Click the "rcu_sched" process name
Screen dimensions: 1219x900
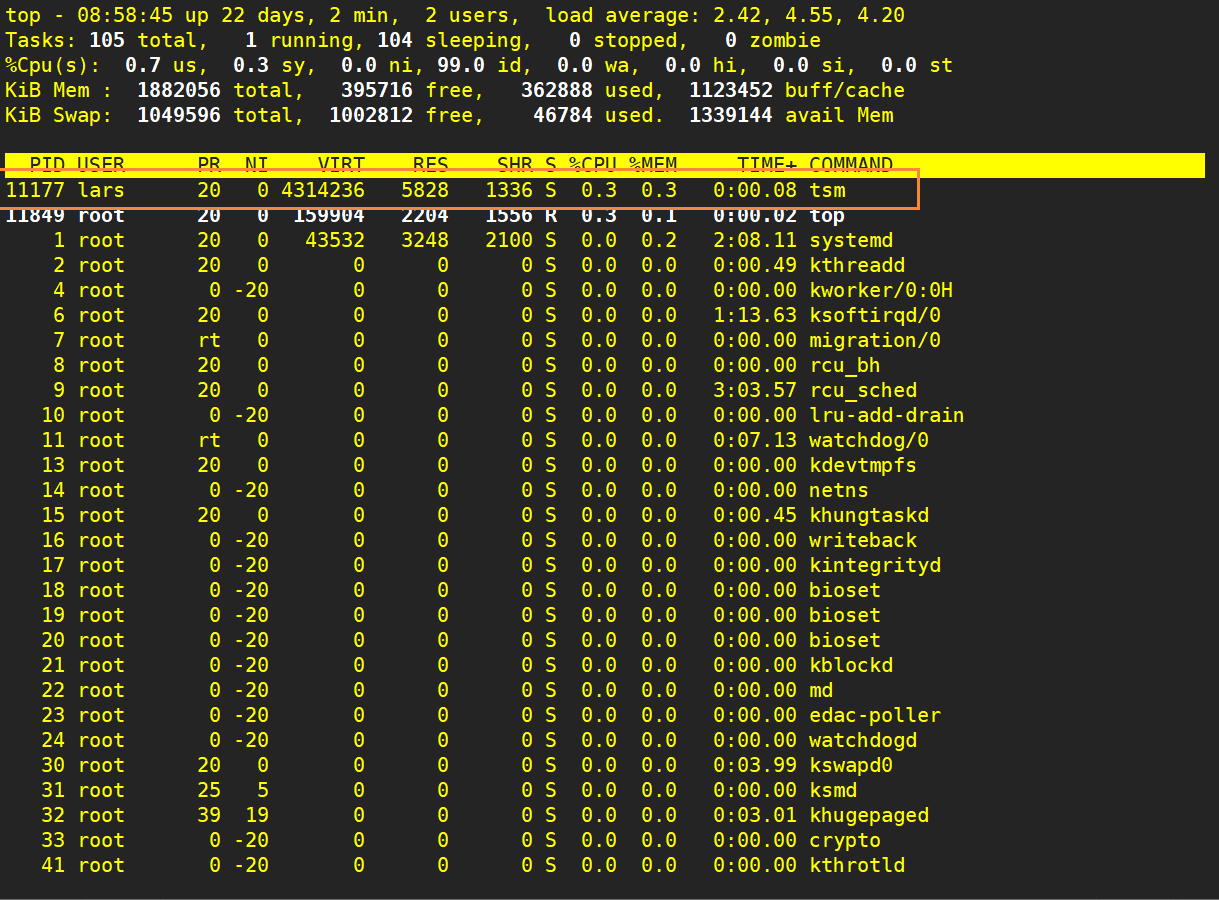pyautogui.click(x=863, y=390)
